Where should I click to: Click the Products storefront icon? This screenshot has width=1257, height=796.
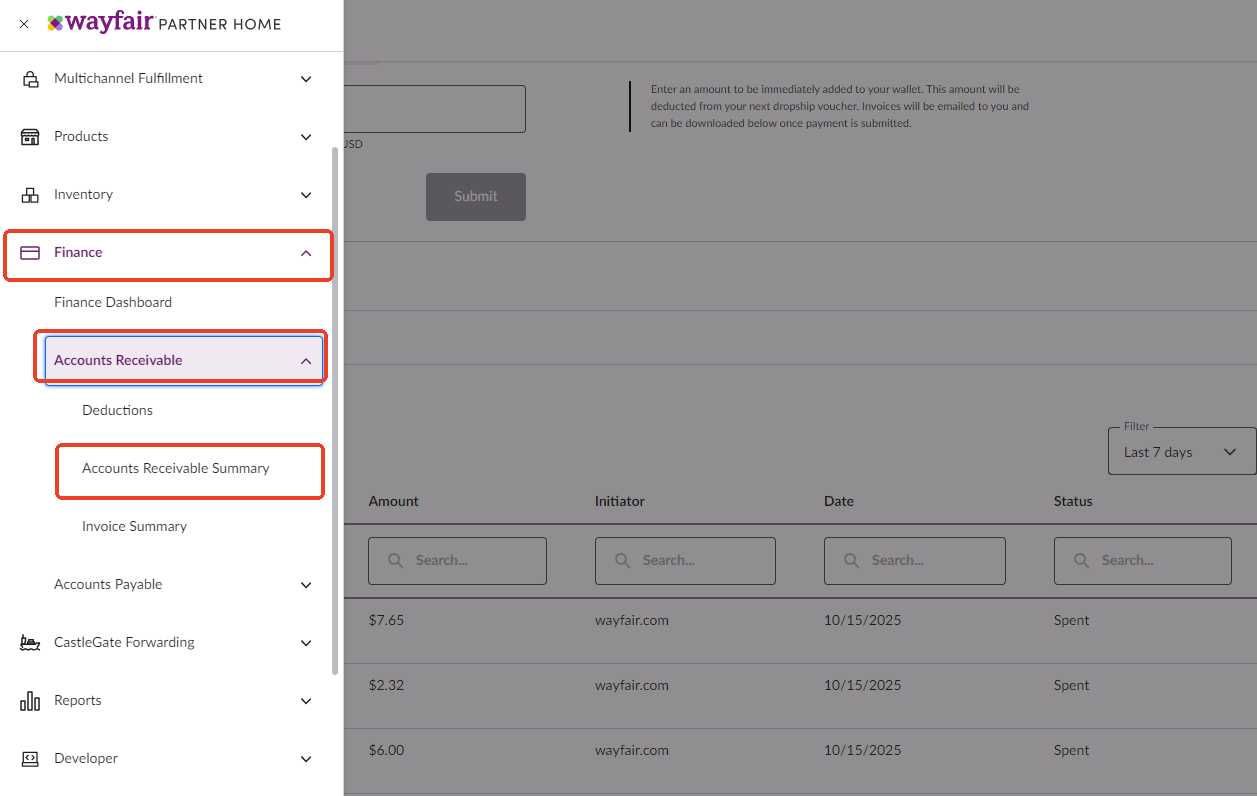[x=30, y=137]
